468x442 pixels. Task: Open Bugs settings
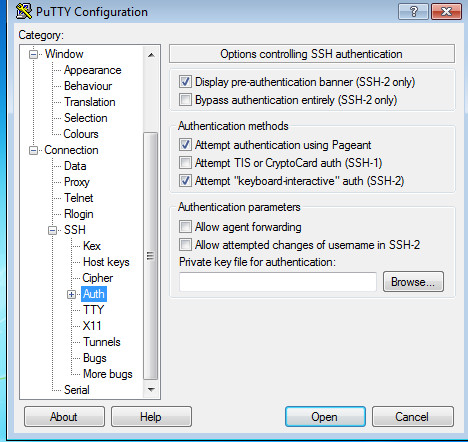click(x=95, y=358)
